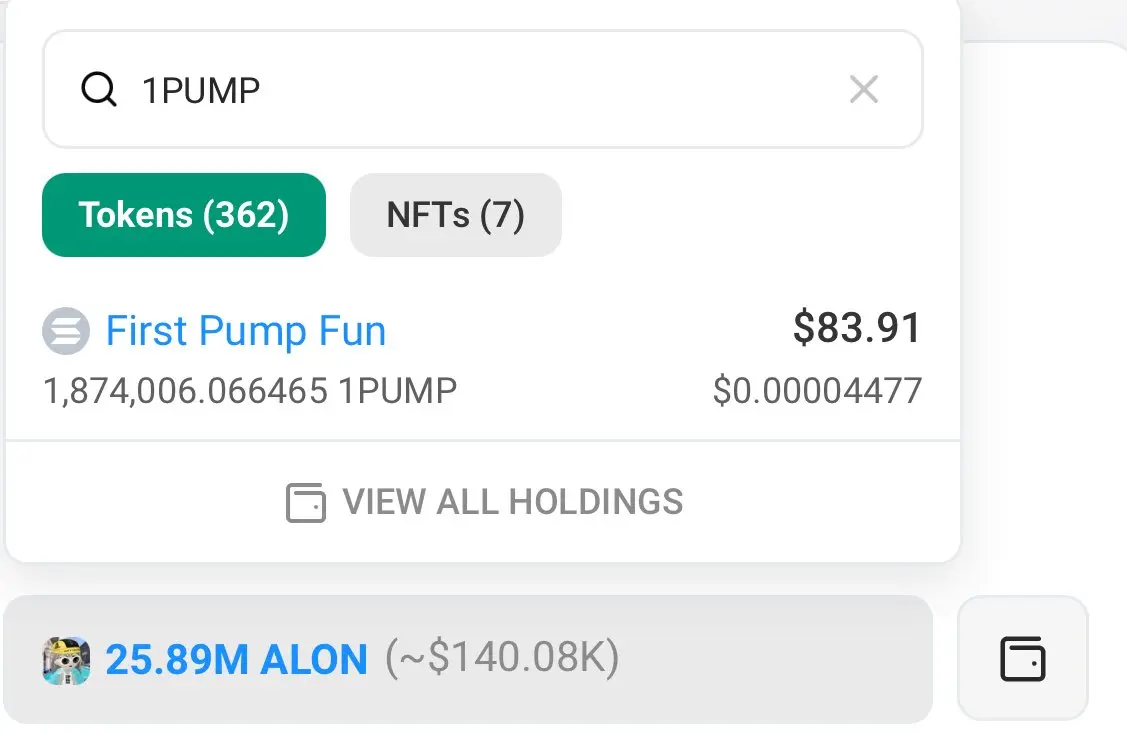Switch to the NFTs (7) tab

[x=455, y=215]
